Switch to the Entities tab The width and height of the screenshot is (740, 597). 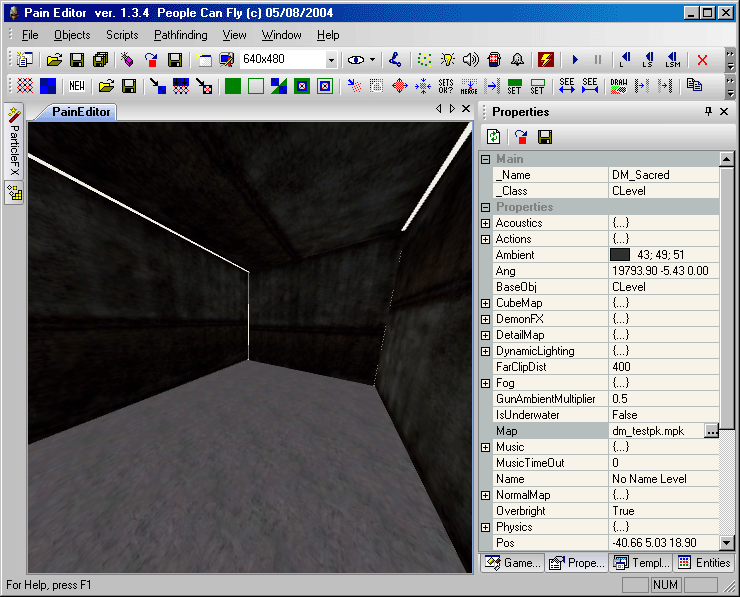point(704,563)
